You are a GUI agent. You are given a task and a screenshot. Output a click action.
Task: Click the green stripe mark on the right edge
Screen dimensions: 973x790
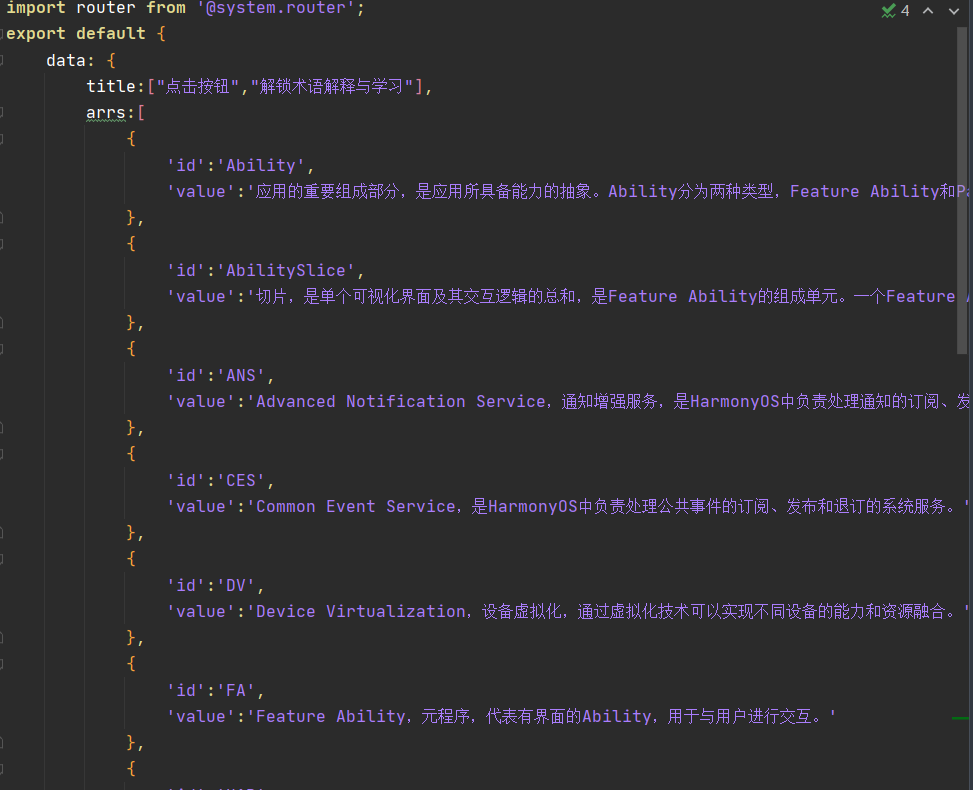(x=960, y=718)
